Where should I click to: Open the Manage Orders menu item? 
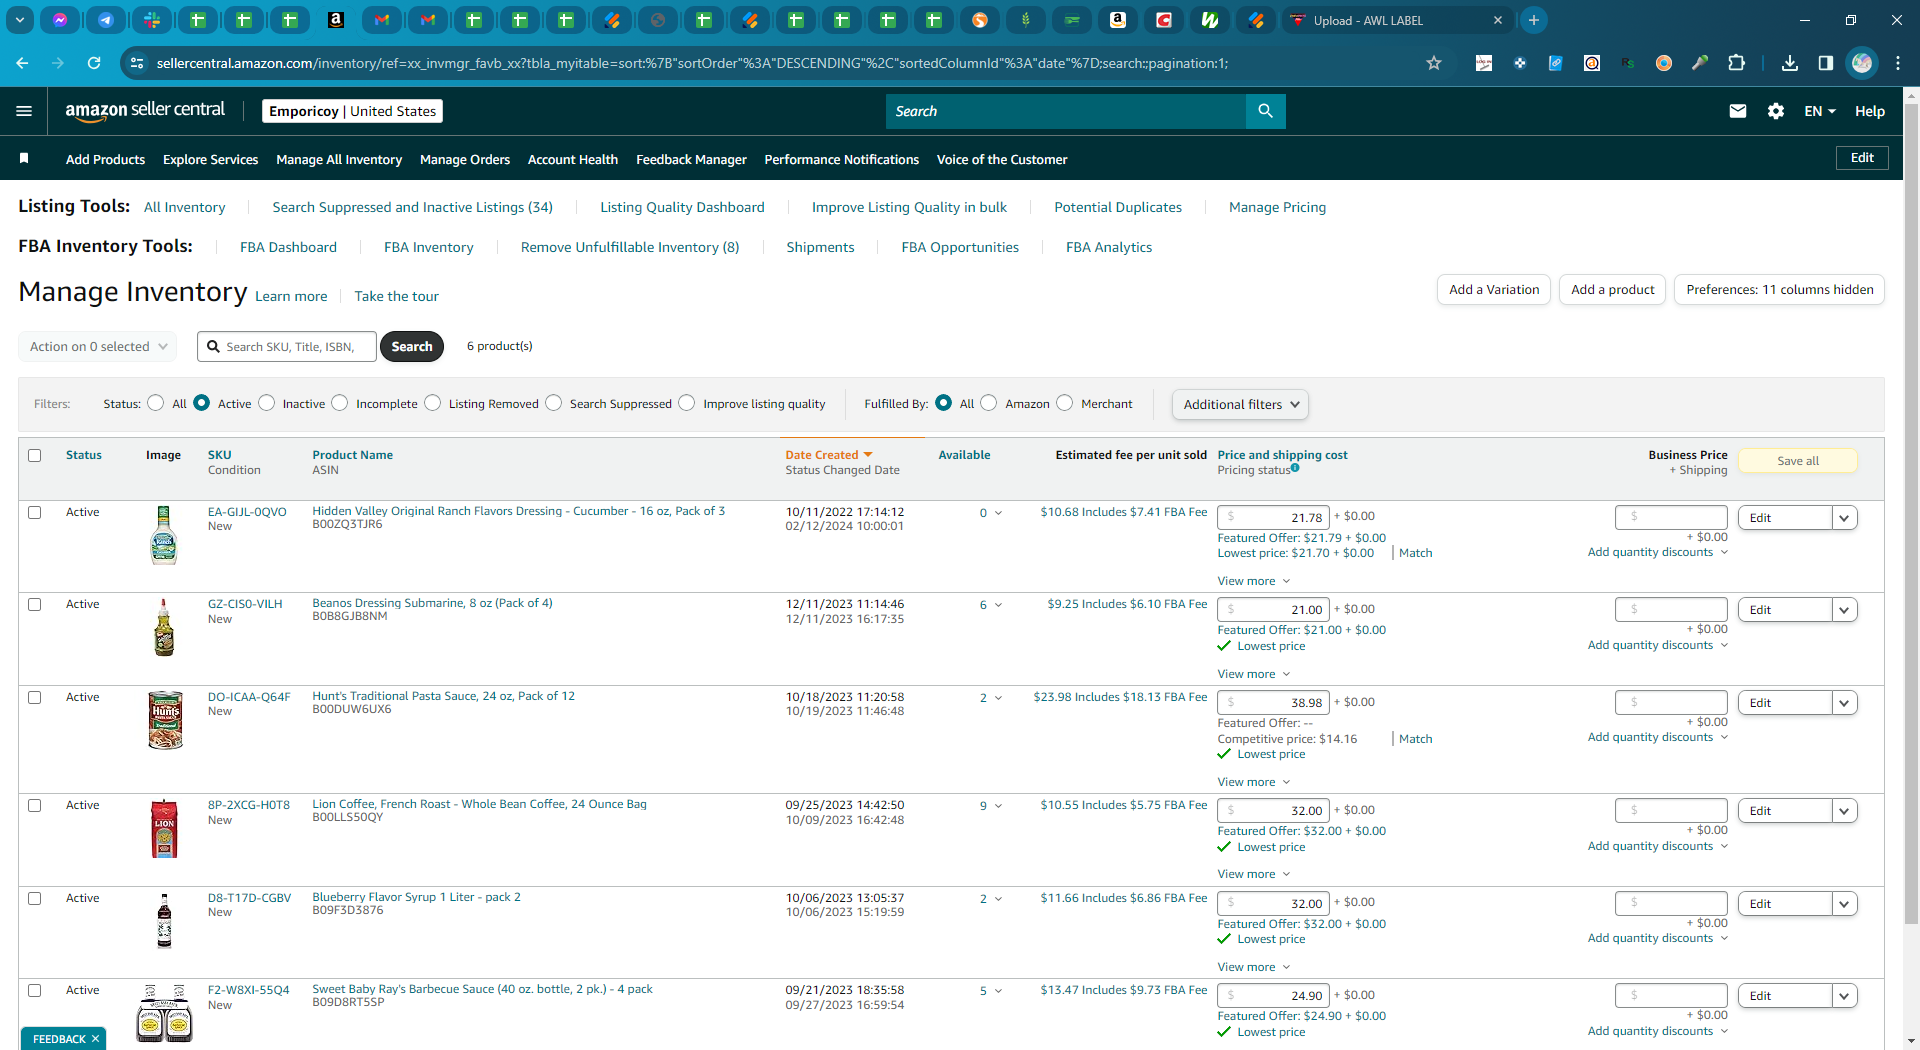(465, 159)
